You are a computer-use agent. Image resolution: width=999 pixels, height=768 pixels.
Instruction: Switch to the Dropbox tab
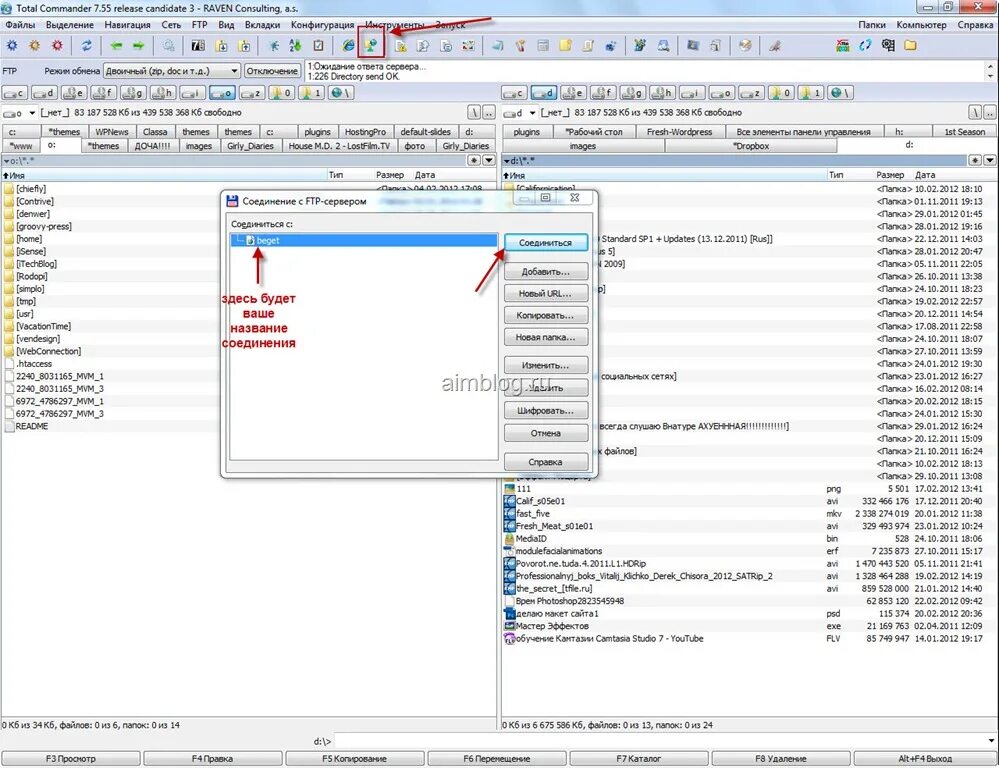point(751,146)
